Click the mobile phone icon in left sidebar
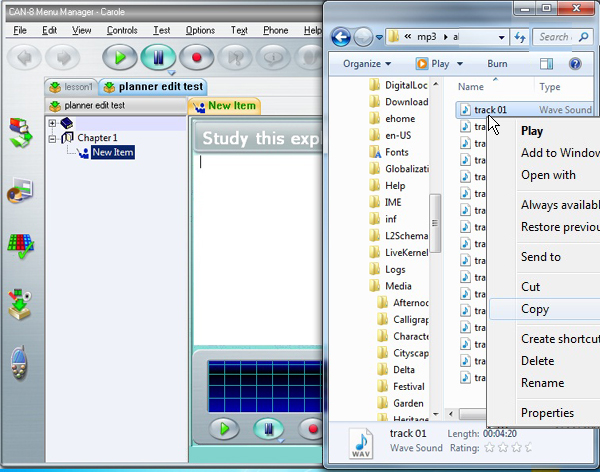600x472 pixels. tap(20, 359)
